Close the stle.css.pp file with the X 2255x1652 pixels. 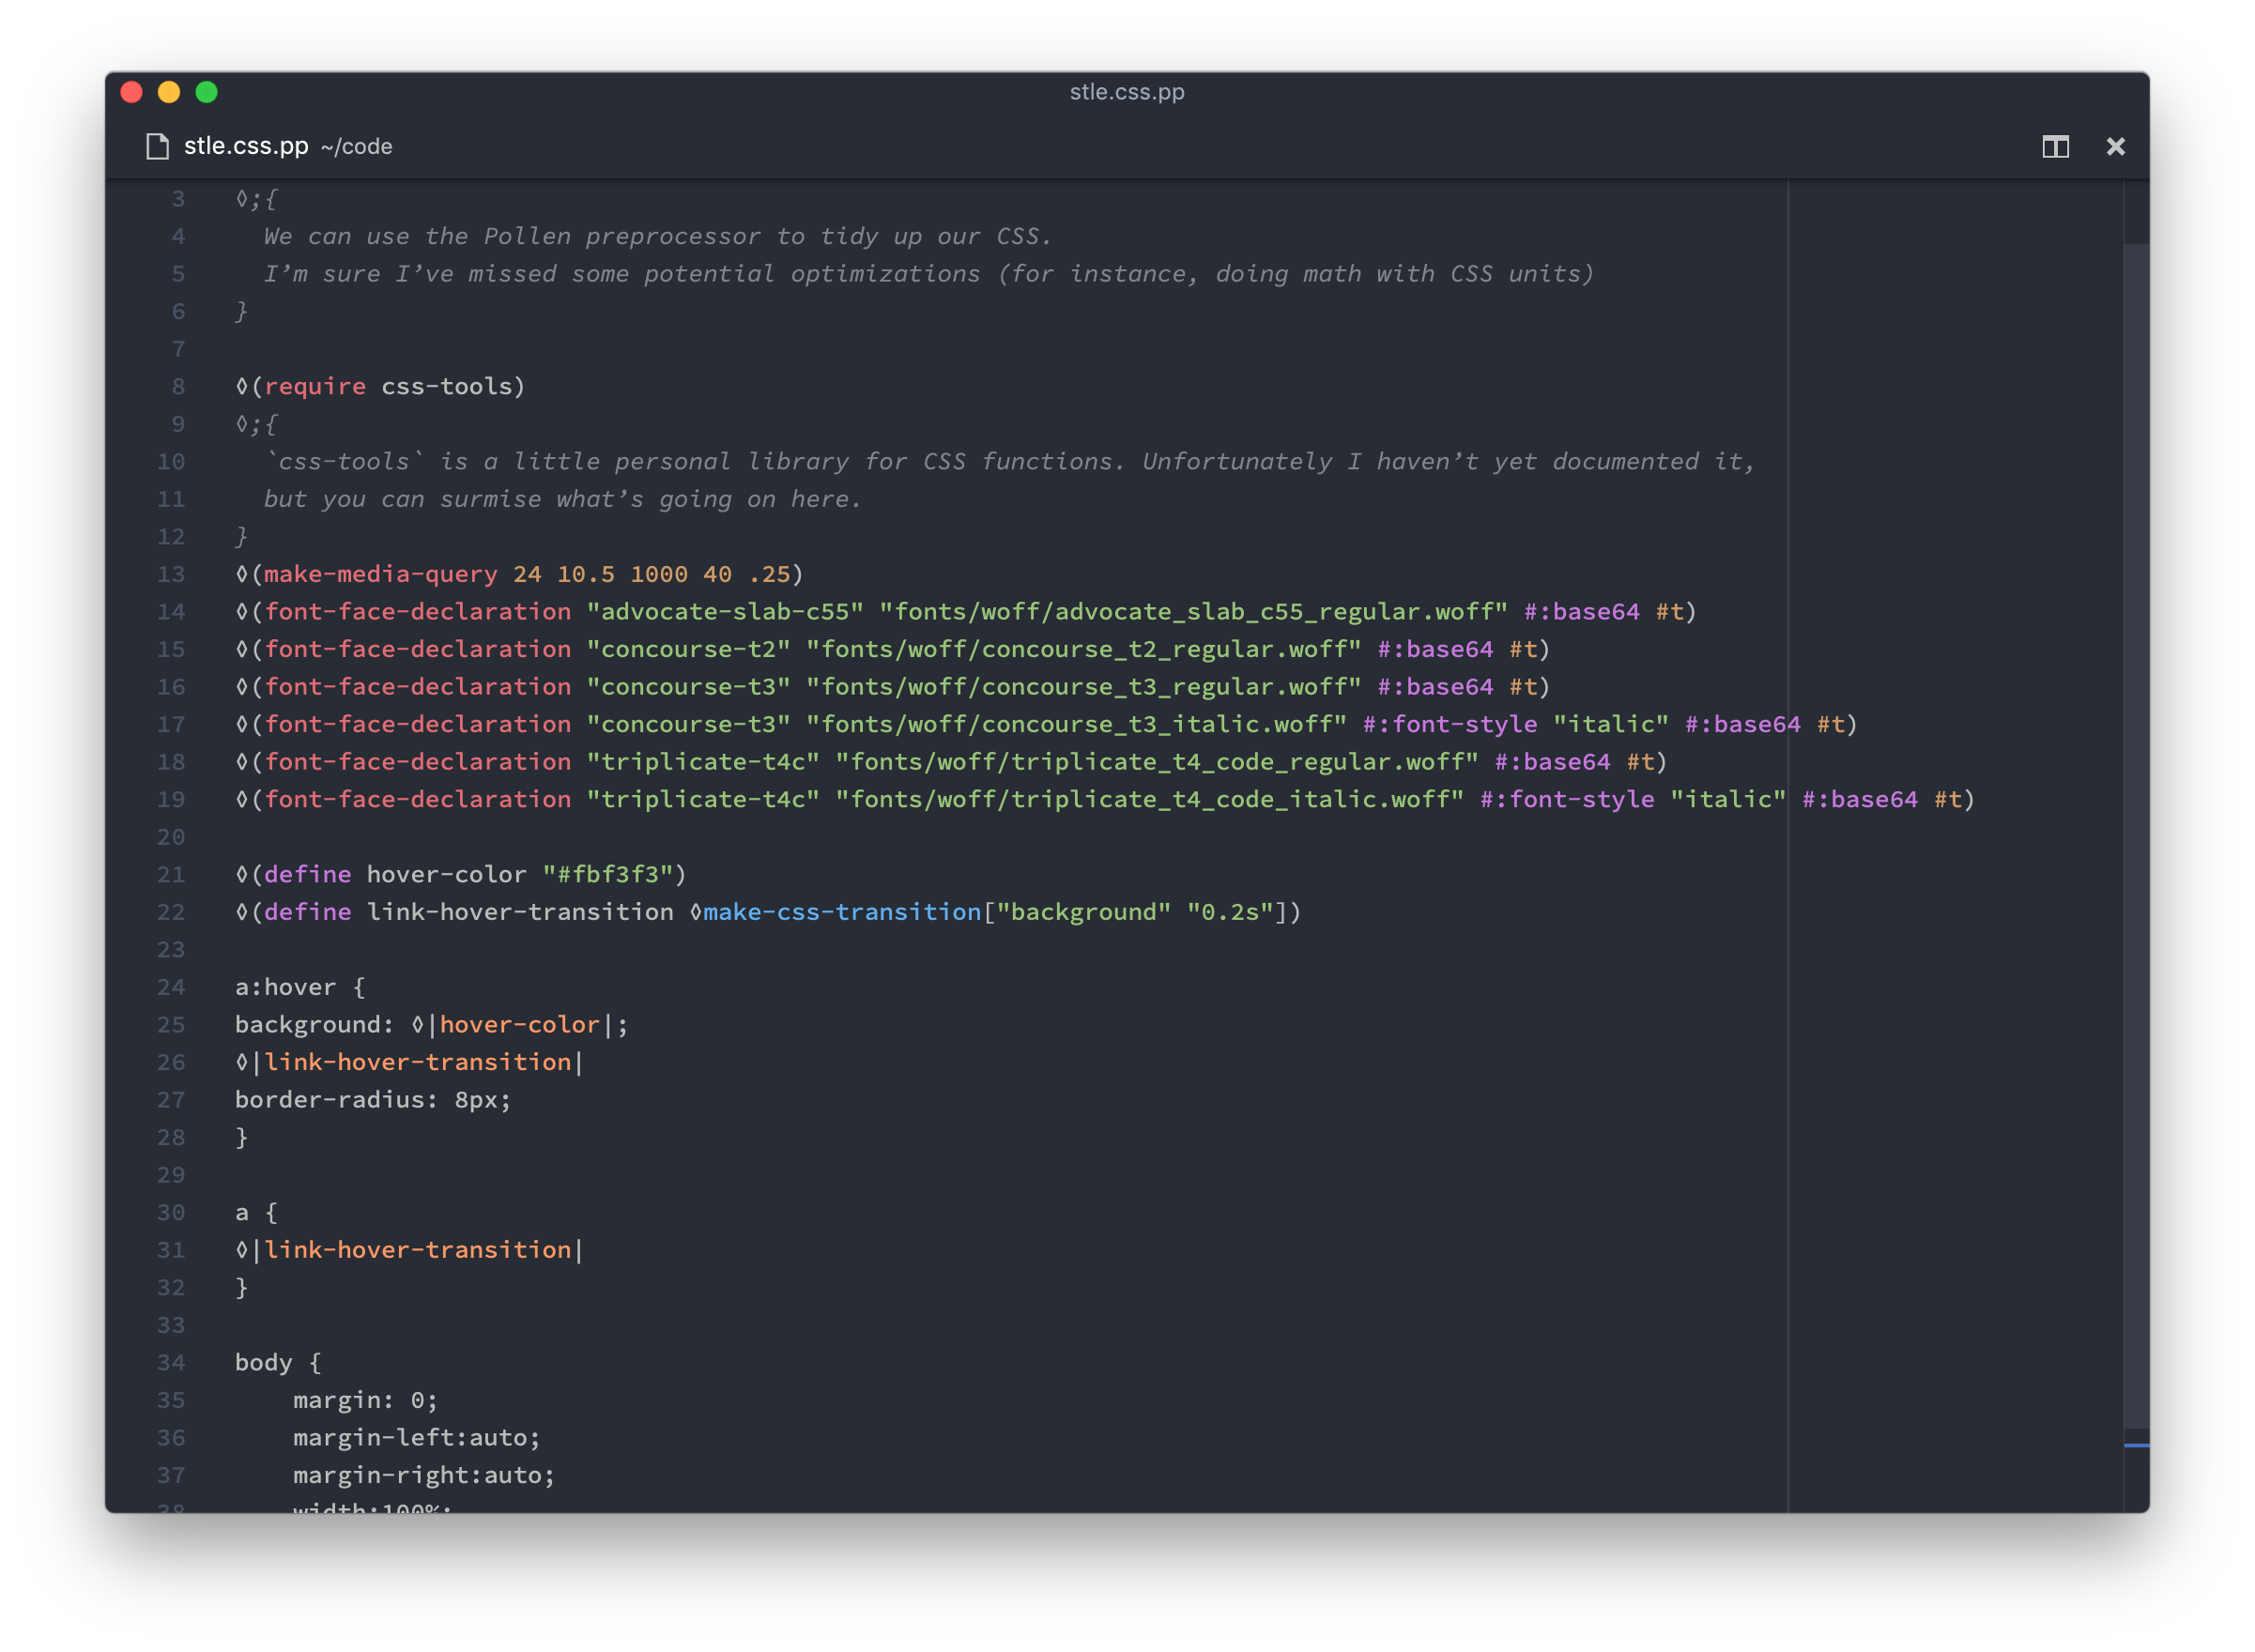click(2115, 147)
